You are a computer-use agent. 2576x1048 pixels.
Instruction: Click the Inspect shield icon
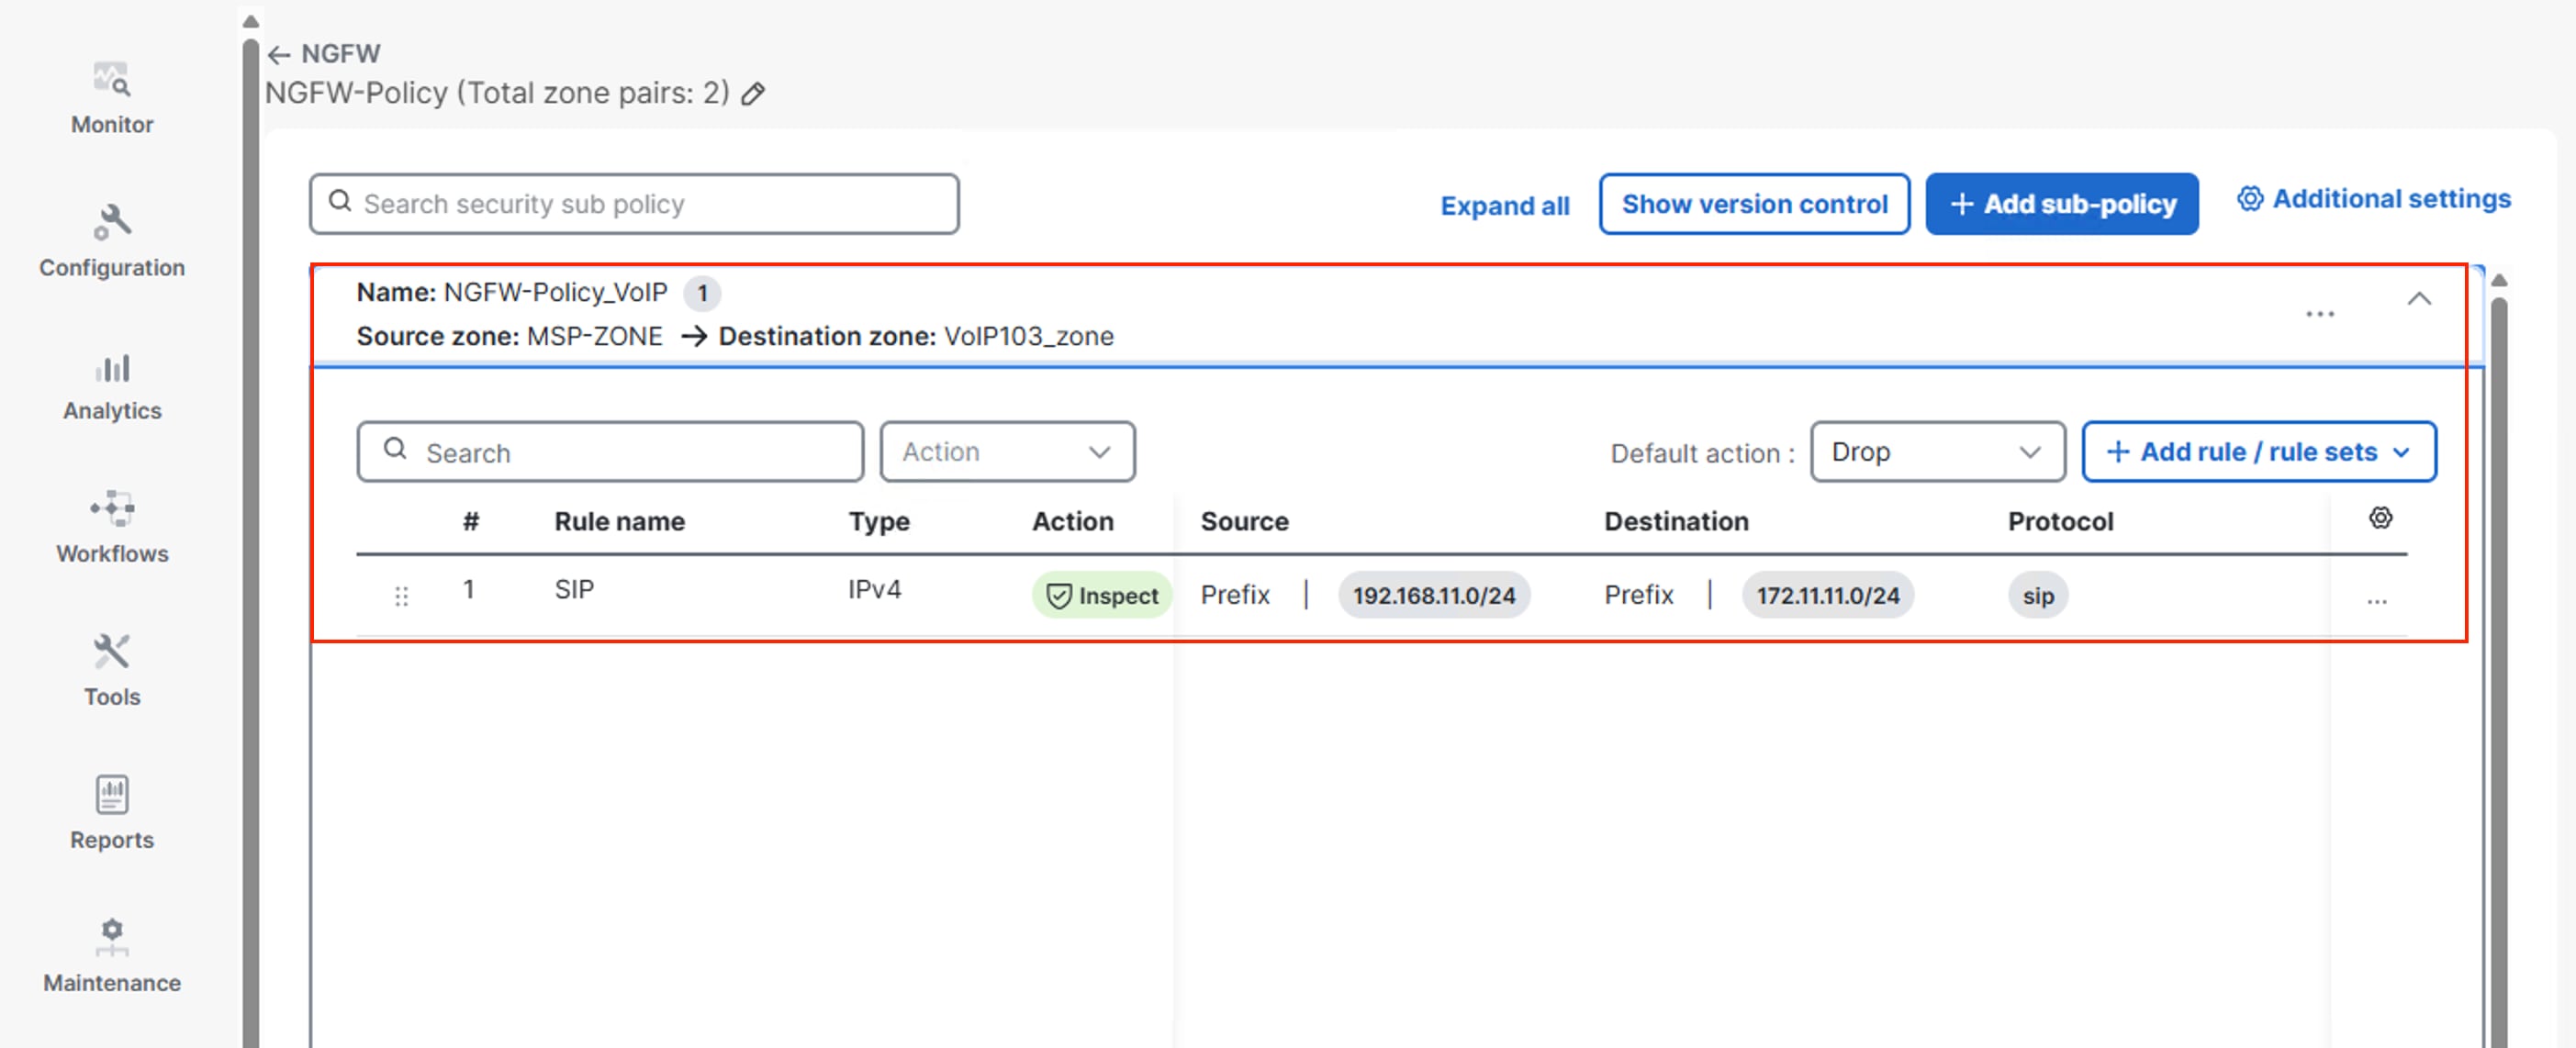pyautogui.click(x=1058, y=596)
